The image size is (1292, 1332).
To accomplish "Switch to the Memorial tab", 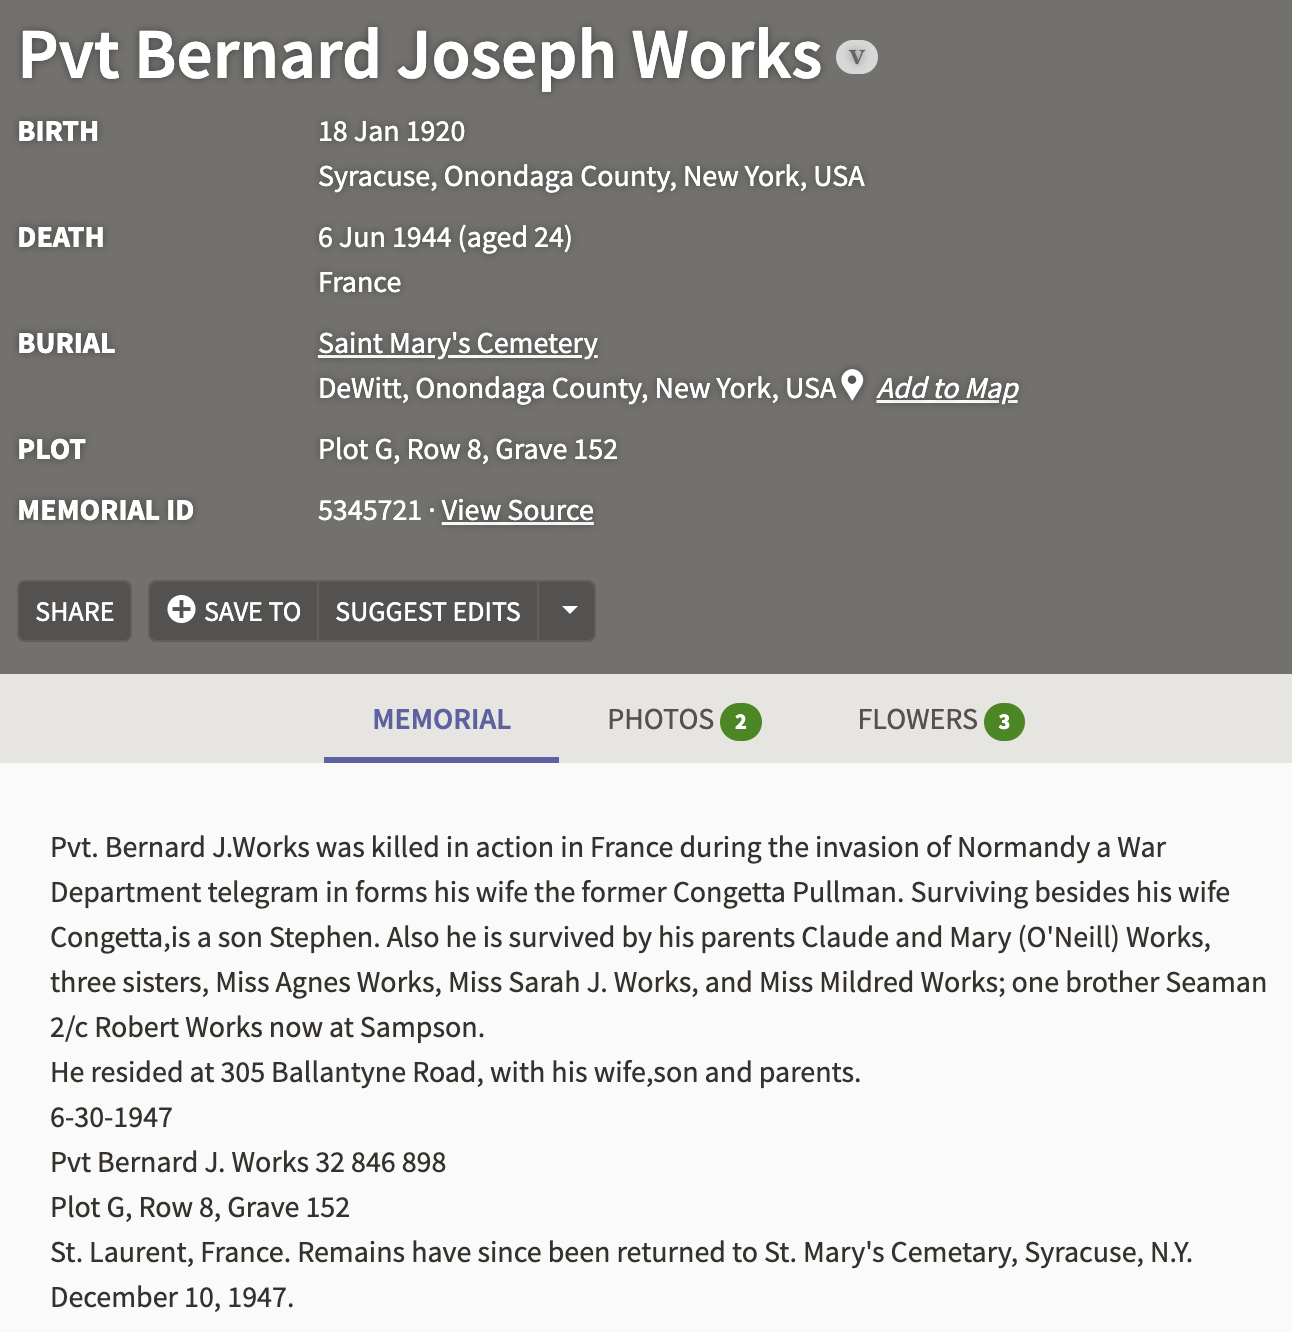I will coord(441,720).
